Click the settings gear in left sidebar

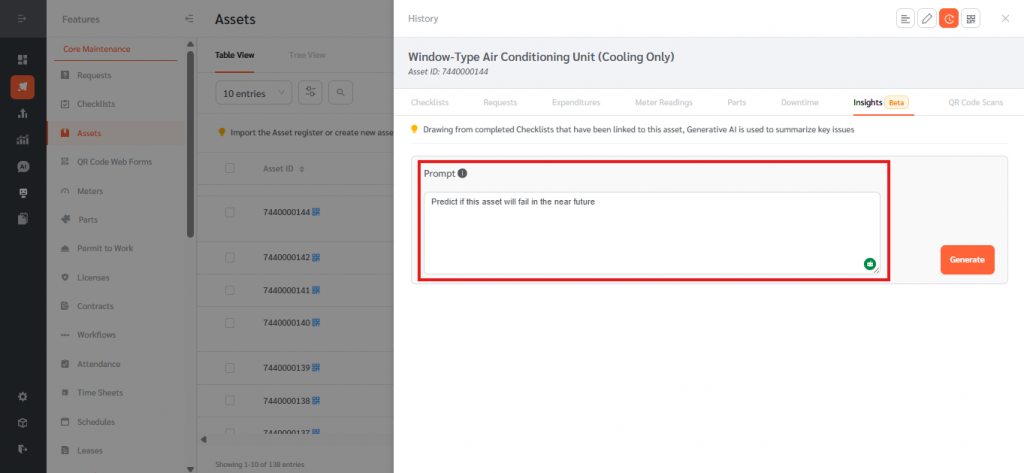tap(23, 396)
